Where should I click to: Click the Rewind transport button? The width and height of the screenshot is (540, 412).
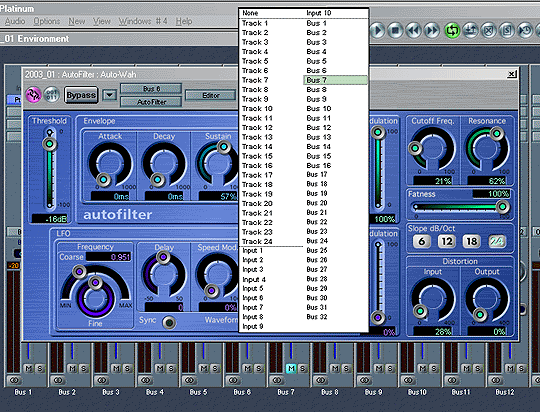click(414, 31)
